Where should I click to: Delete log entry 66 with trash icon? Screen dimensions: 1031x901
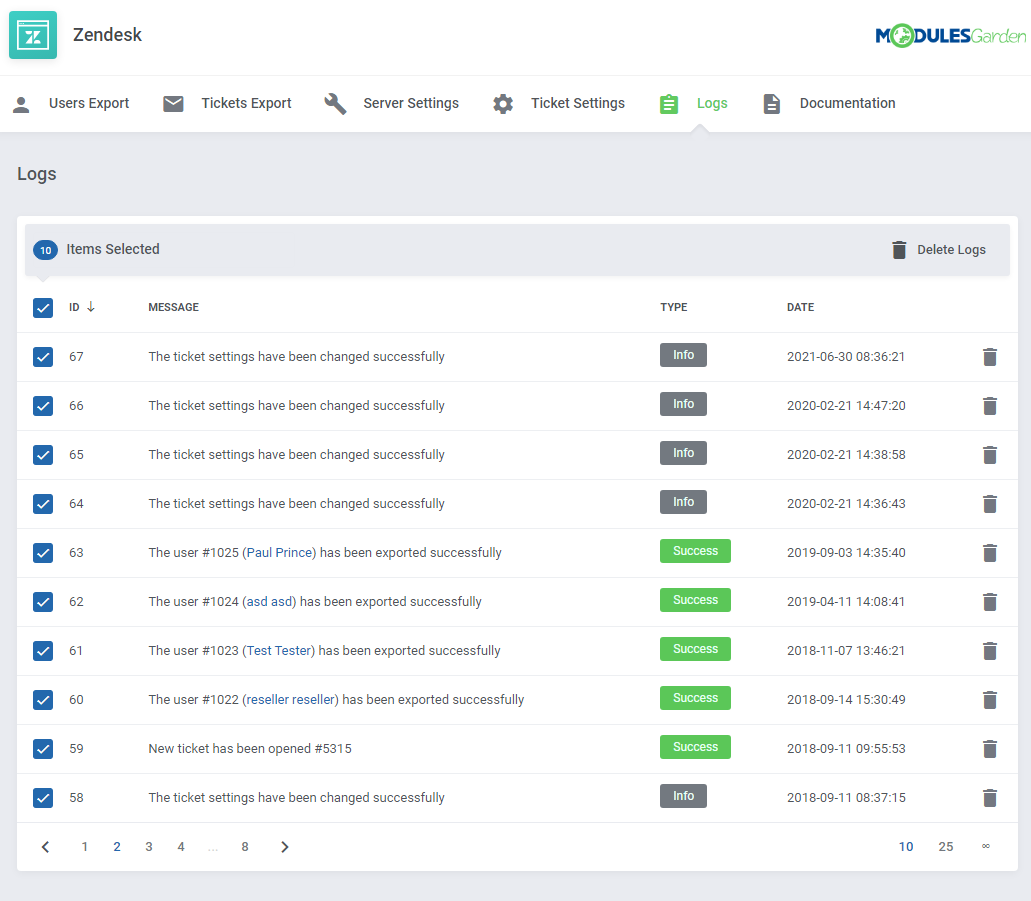990,406
